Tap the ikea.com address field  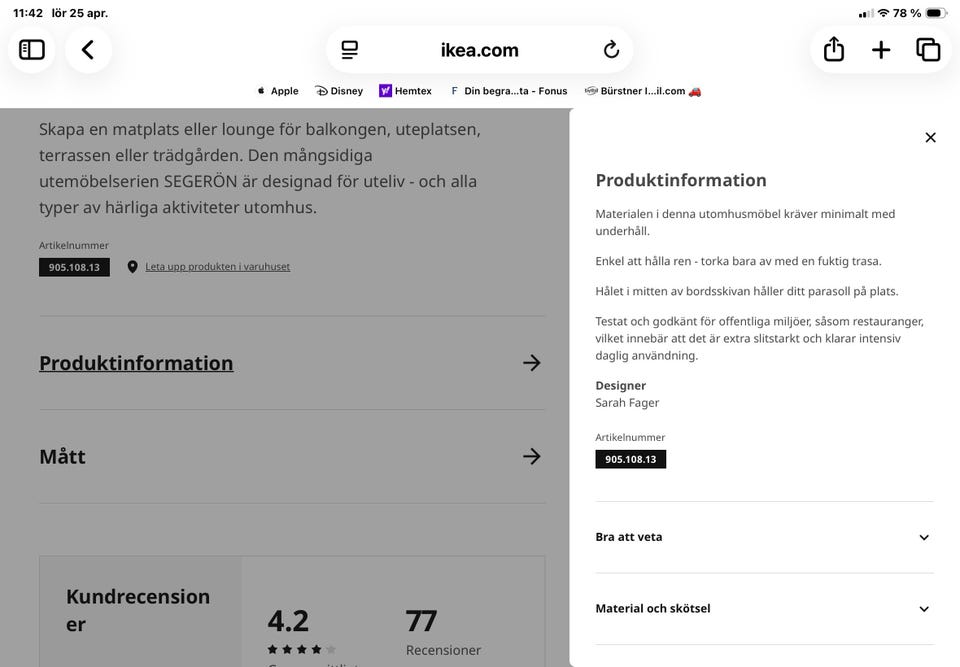pyautogui.click(x=480, y=50)
